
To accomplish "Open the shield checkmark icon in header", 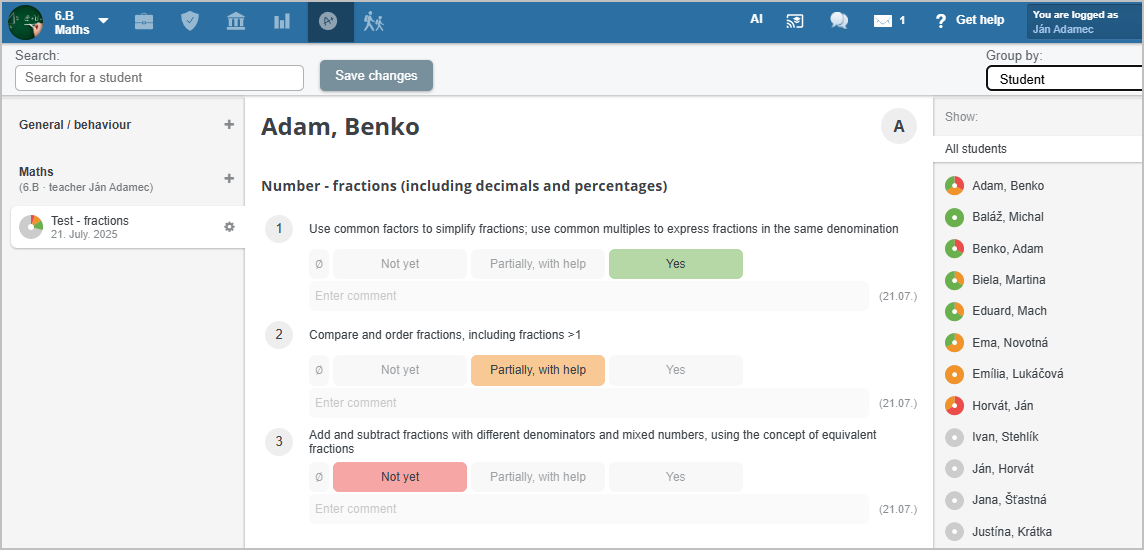I will [x=190, y=21].
